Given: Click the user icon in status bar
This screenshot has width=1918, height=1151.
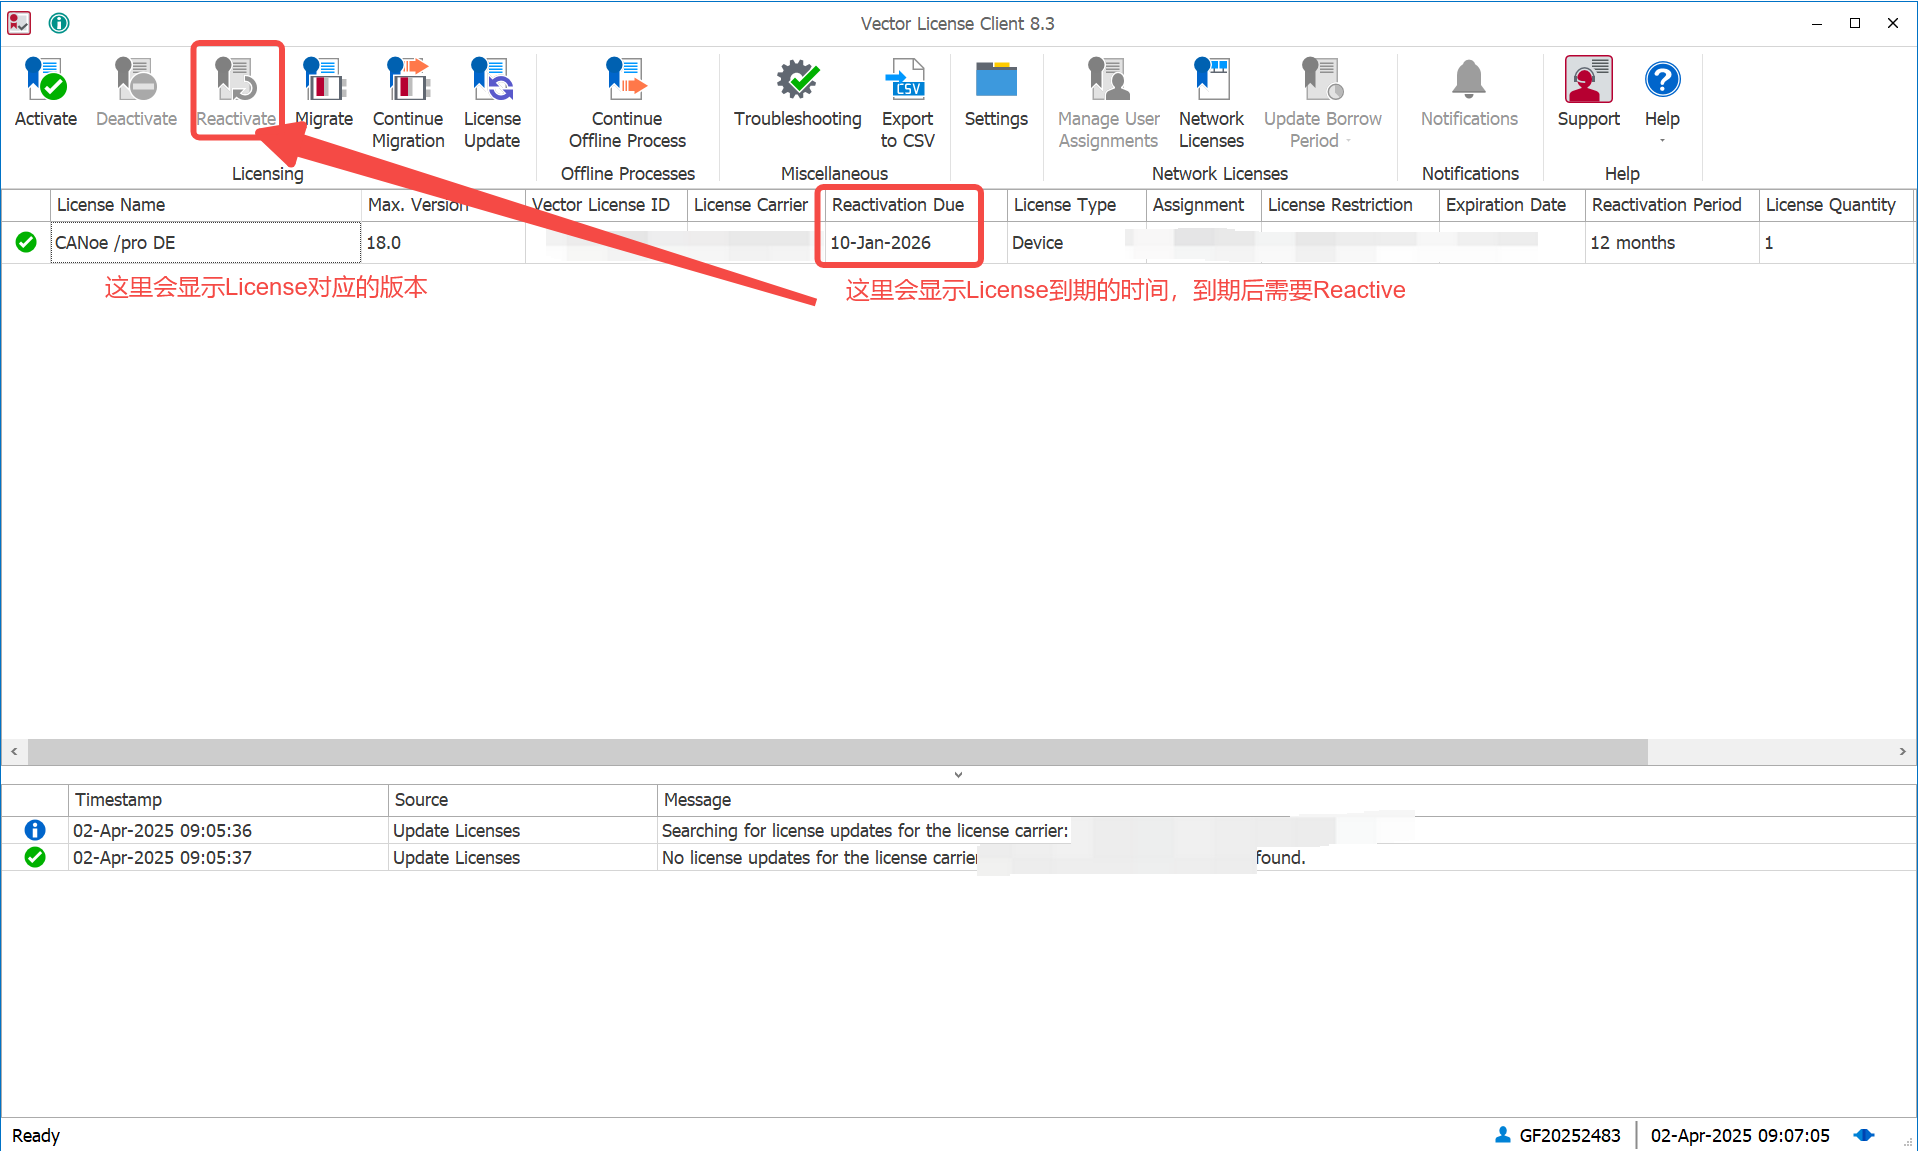Looking at the screenshot, I should 1502,1135.
